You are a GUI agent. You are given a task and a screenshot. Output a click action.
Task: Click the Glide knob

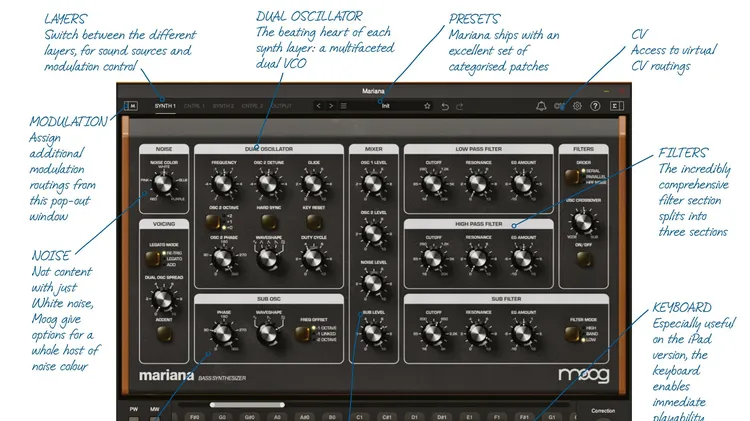coord(313,184)
